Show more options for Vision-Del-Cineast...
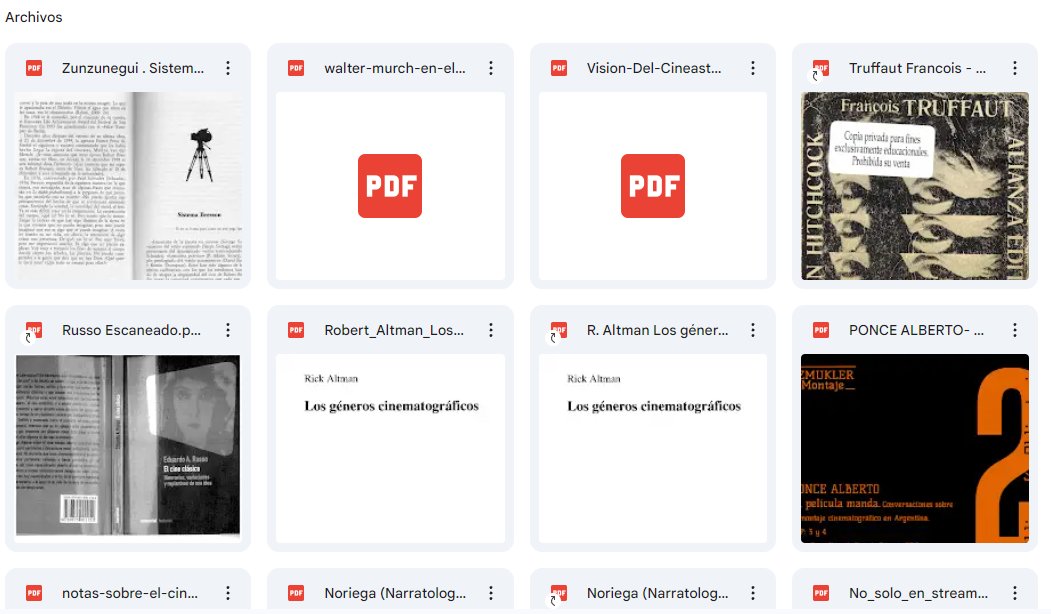Image resolution: width=1051 pixels, height=614 pixels. point(753,68)
